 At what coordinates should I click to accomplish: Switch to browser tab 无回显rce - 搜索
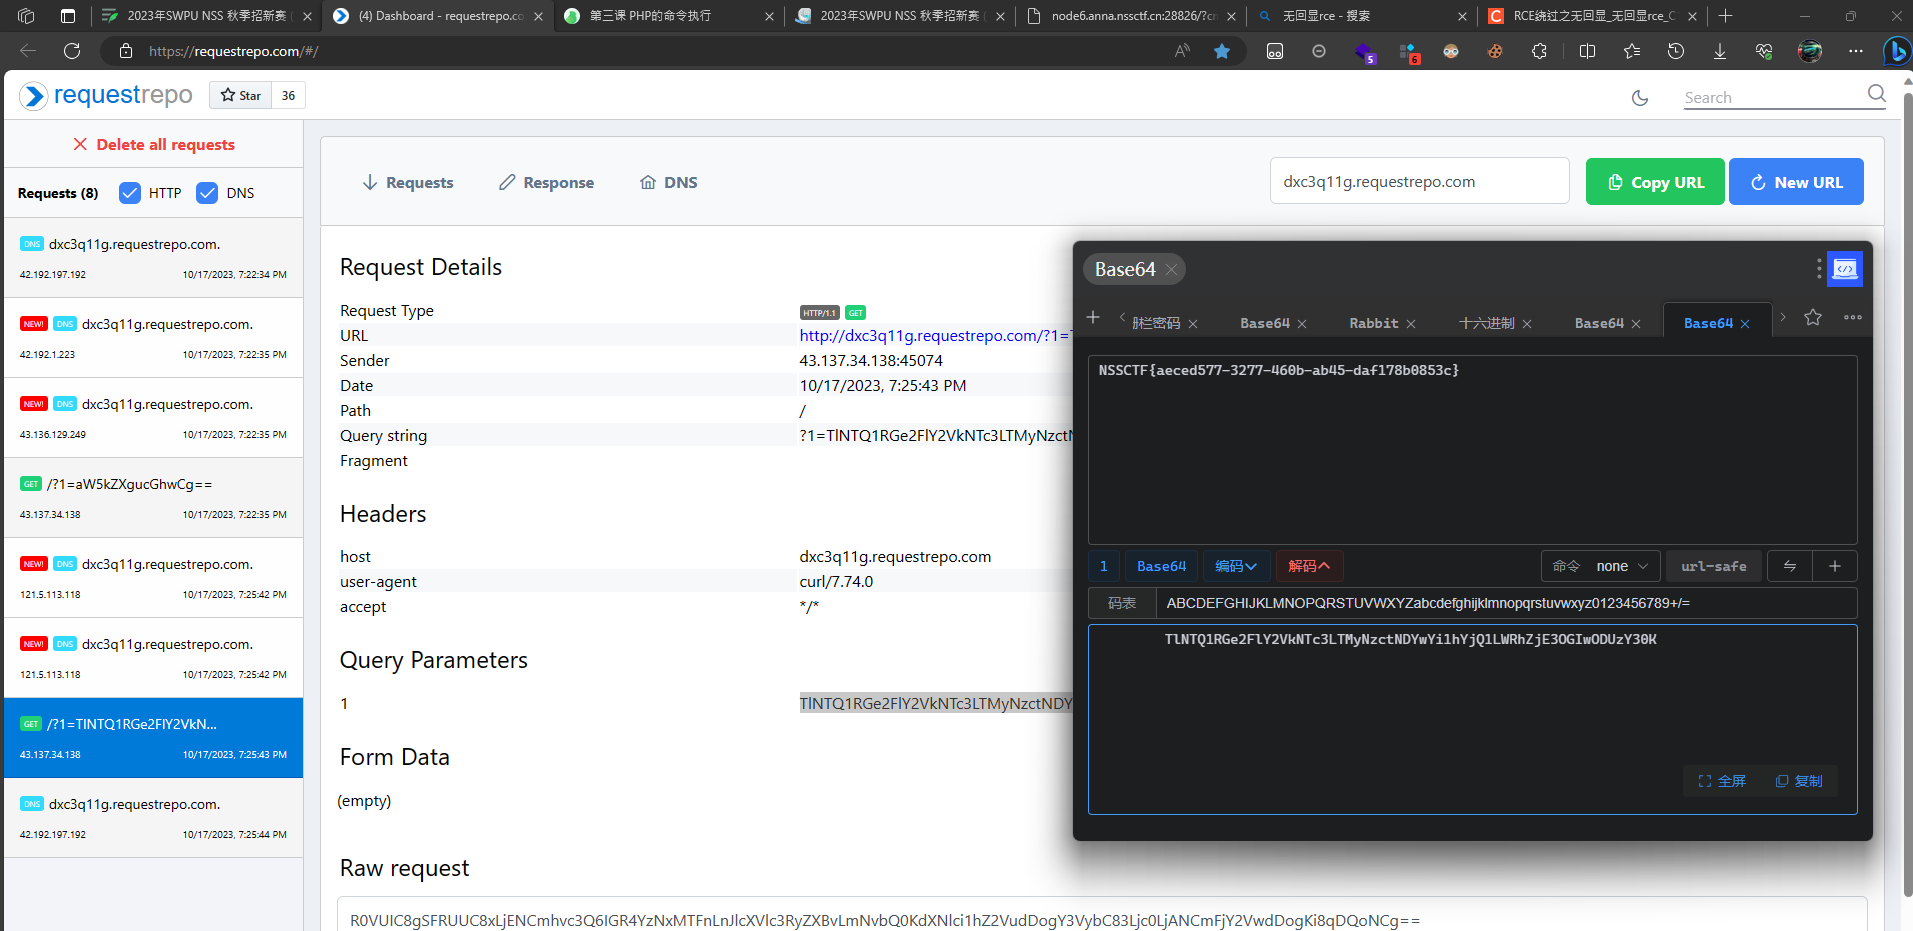click(1361, 16)
